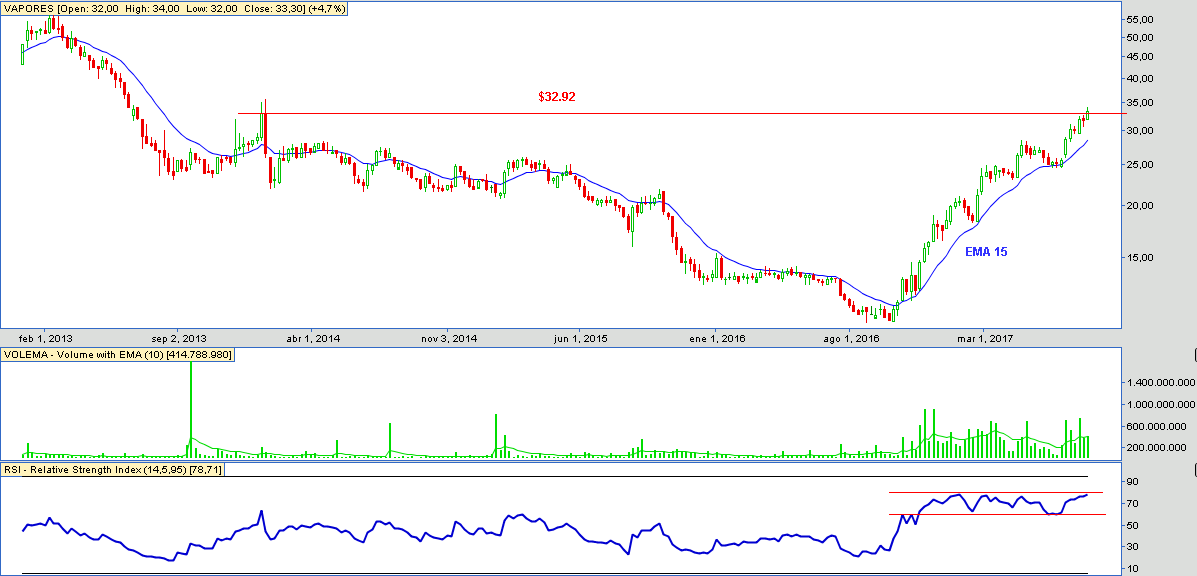
Task: Select the upper red RSI channel line
Action: pyautogui.click(x=995, y=493)
